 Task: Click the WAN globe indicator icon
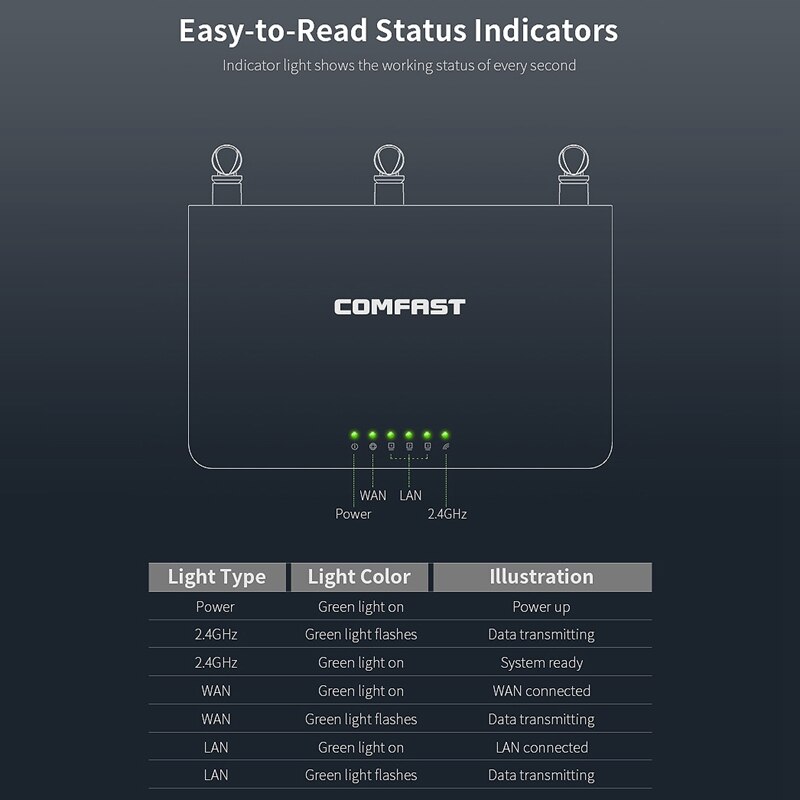[373, 447]
